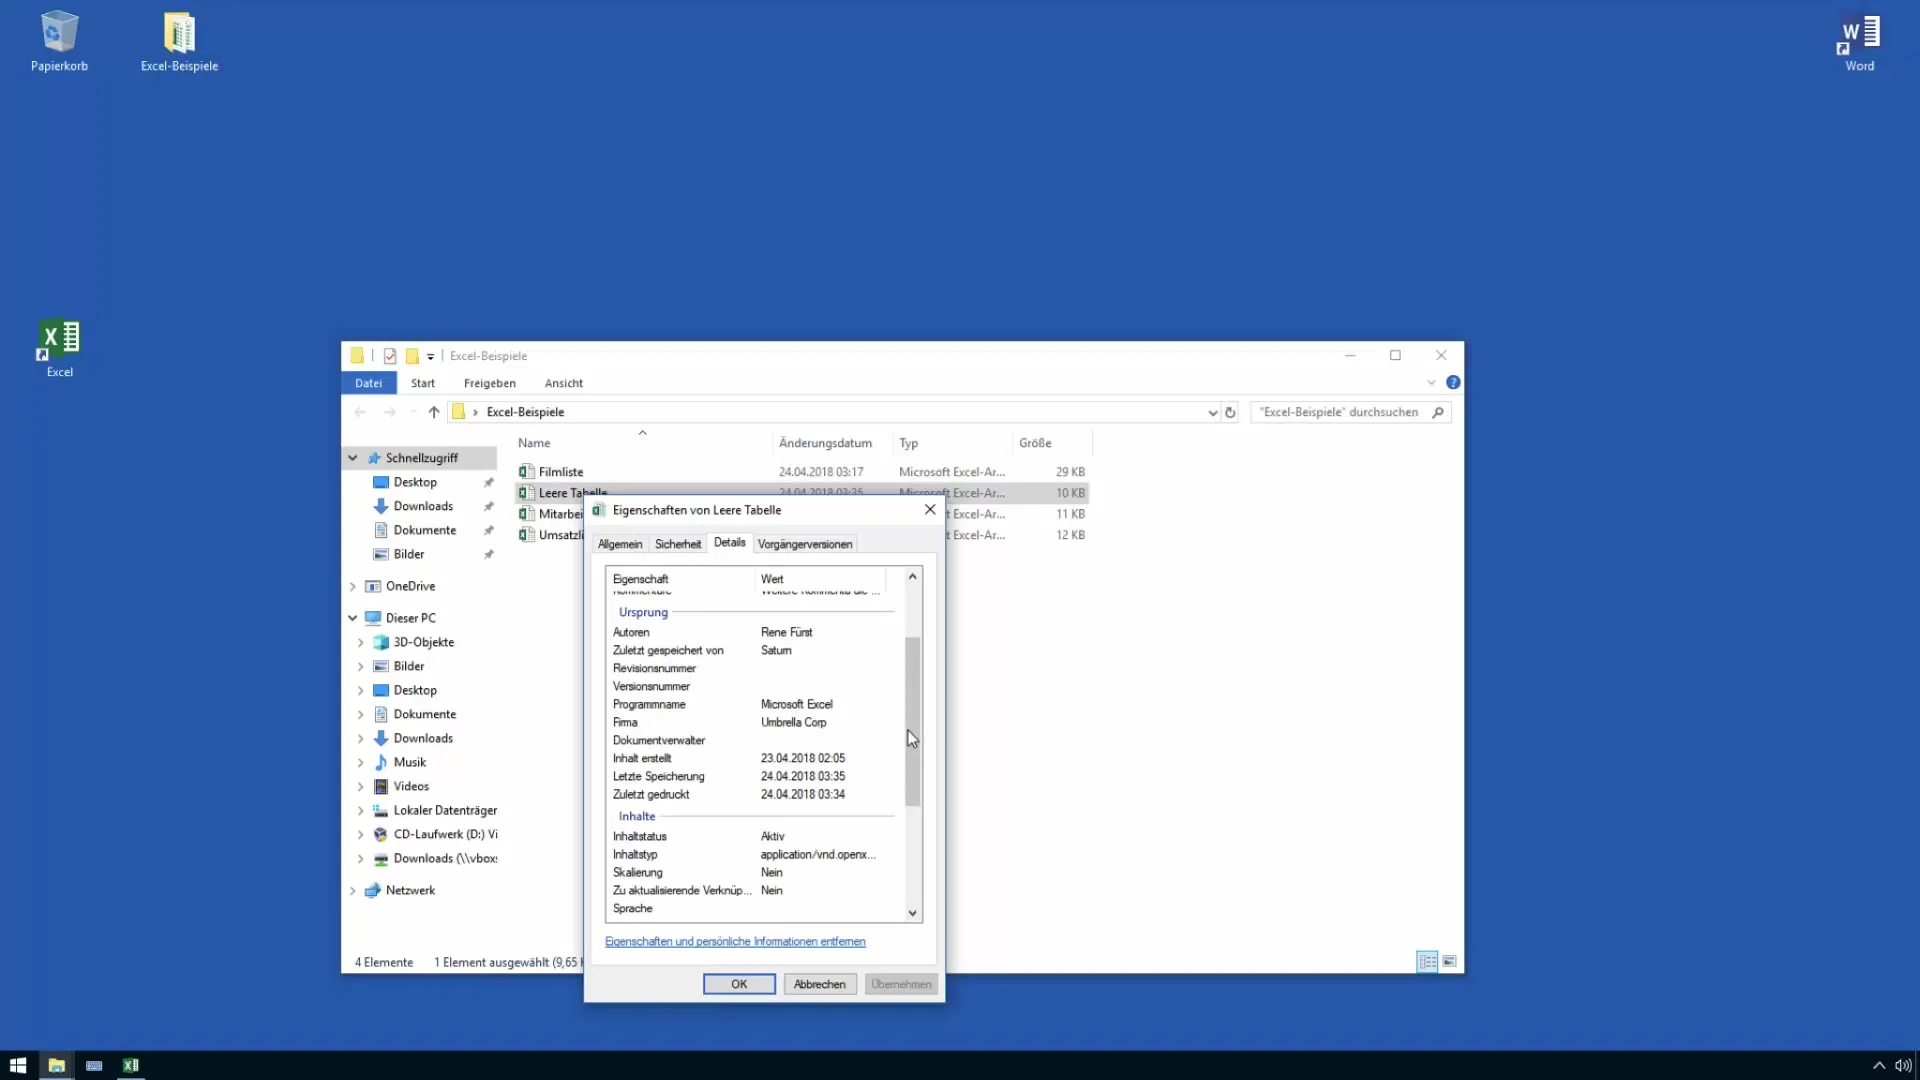Select the Sicherheit tab in properties
This screenshot has height=1080, width=1920.
[678, 543]
